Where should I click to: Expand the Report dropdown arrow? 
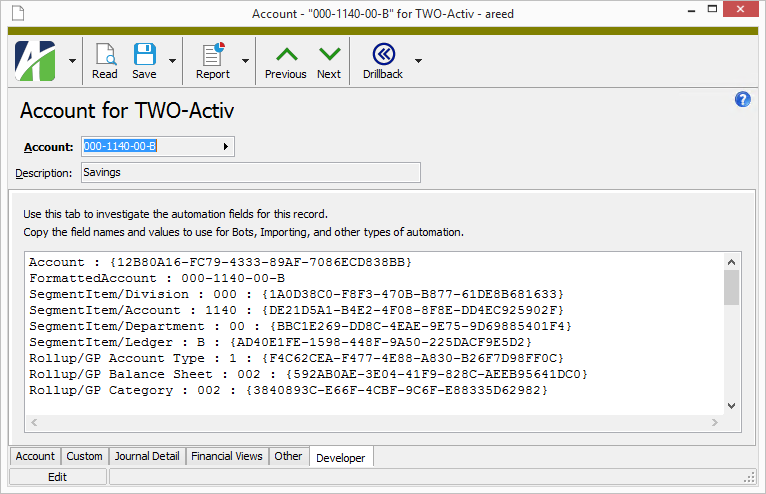click(x=245, y=61)
